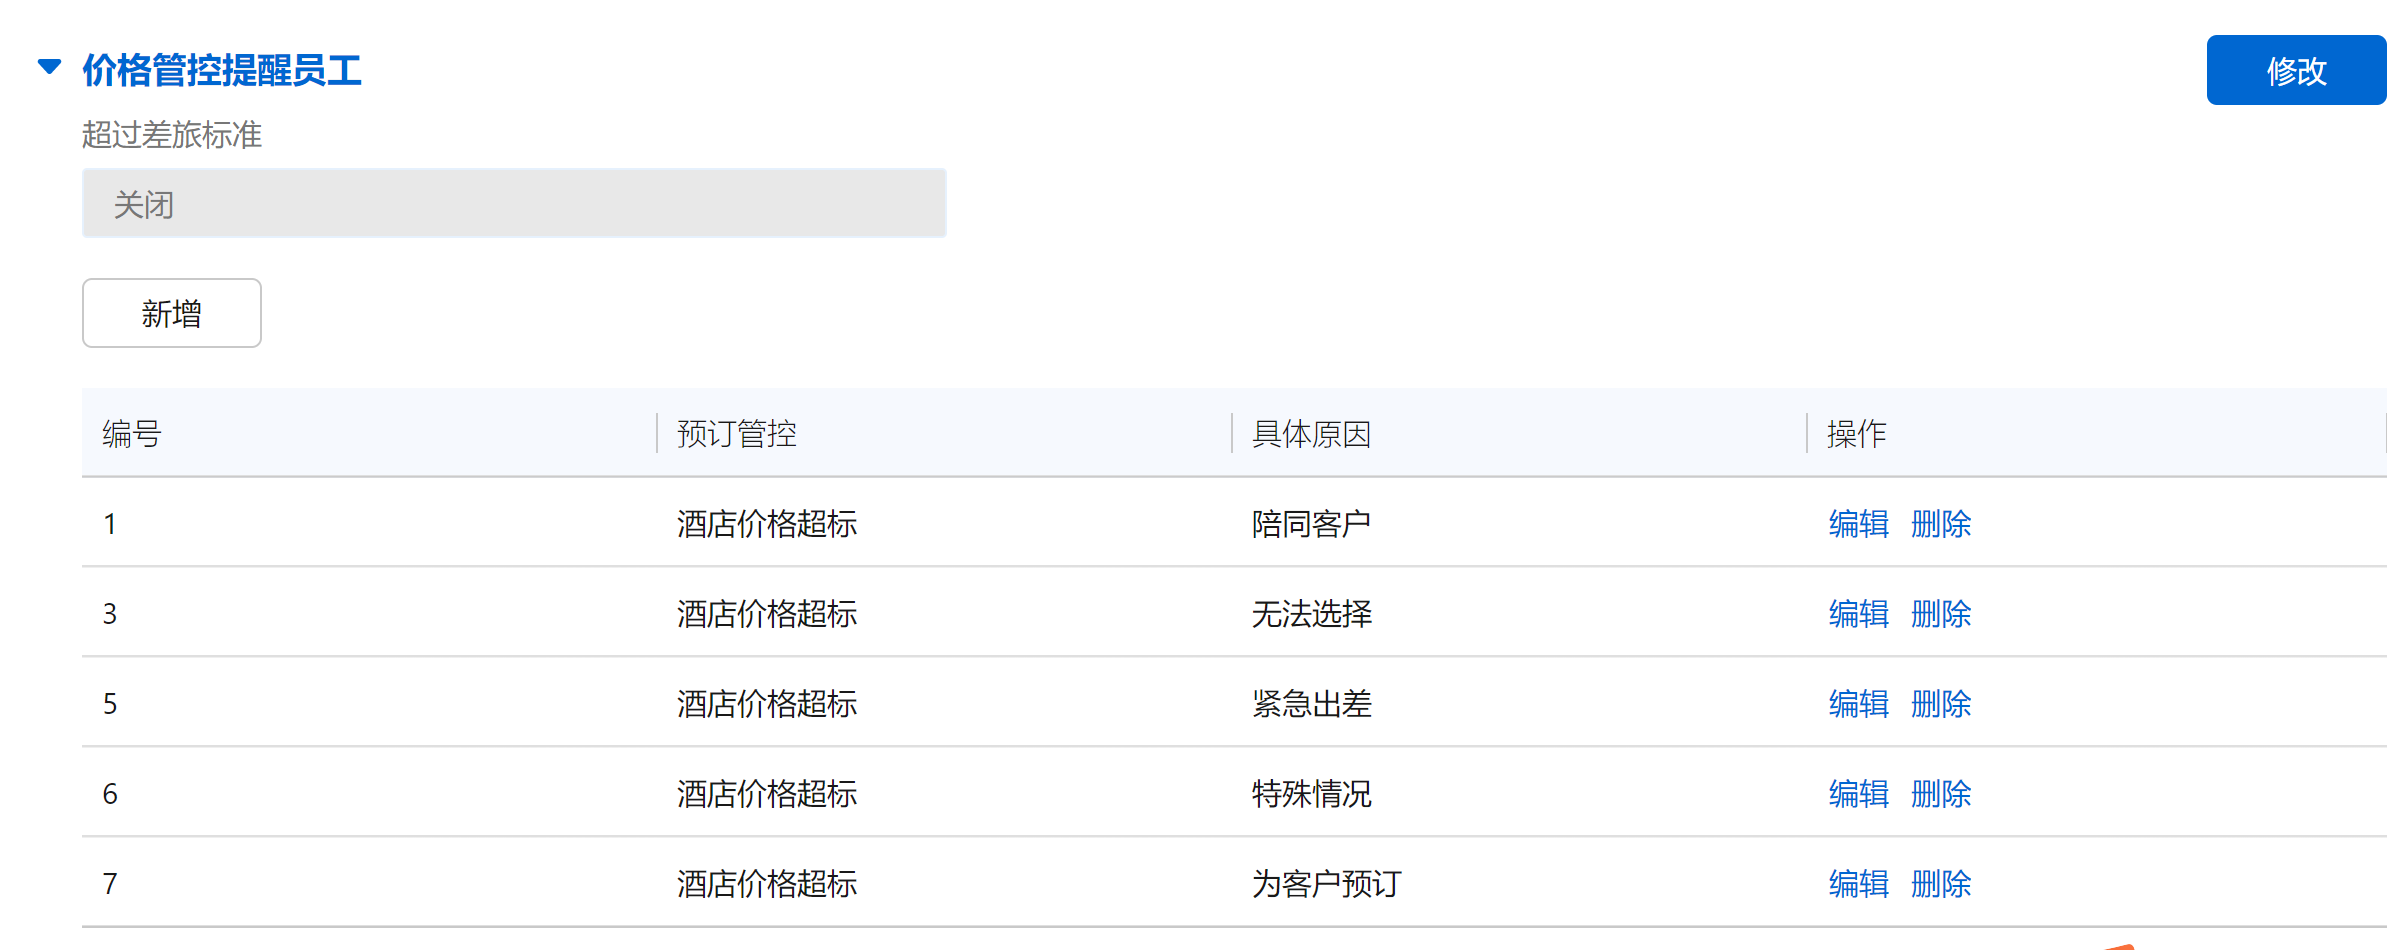This screenshot has height=950, width=2407.
Task: Edit the 为客户预订 row
Action: click(1858, 884)
